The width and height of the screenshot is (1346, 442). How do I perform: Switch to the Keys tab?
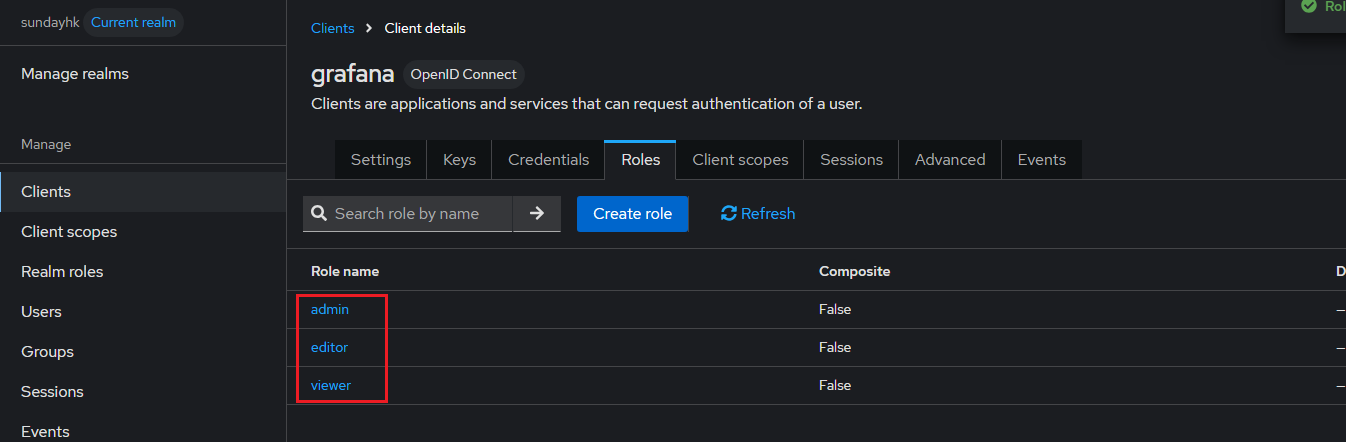460,160
